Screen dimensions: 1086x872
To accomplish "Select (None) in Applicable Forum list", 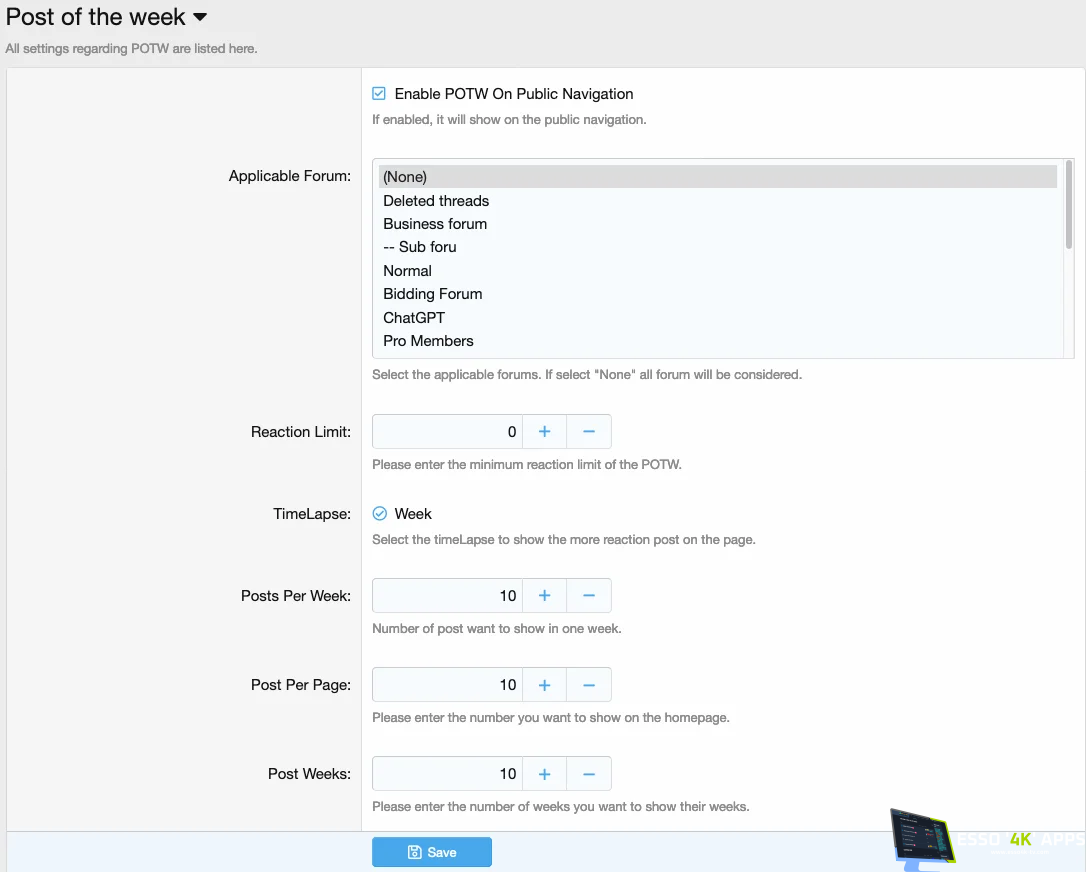I will pyautogui.click(x=405, y=177).
